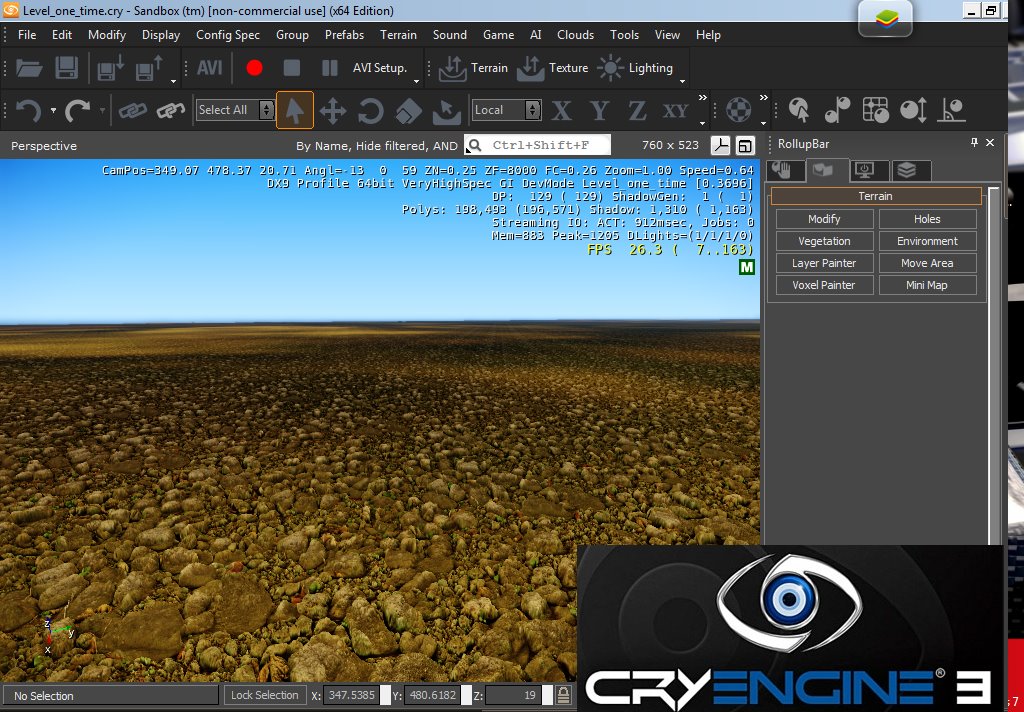This screenshot has width=1024, height=712.
Task: Click the 760 x 523 viewport resolution
Action: coord(670,145)
